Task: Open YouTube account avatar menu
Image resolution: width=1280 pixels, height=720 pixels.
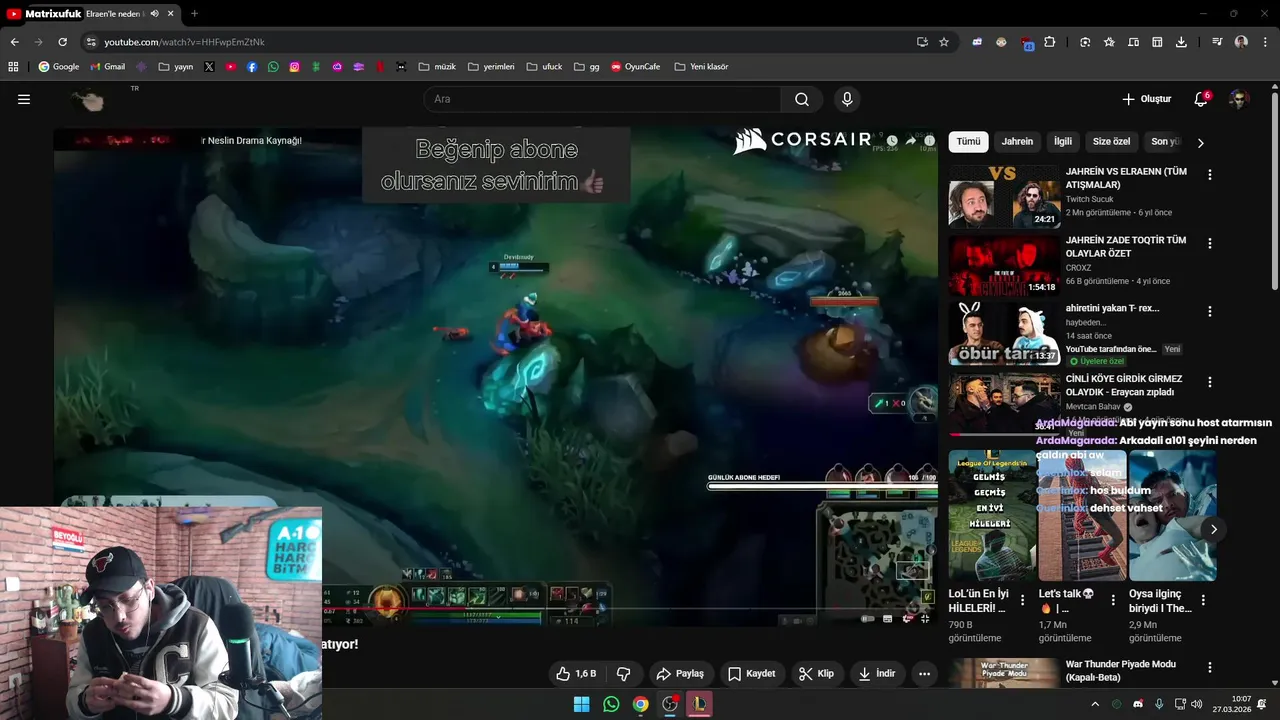Action: (1239, 99)
